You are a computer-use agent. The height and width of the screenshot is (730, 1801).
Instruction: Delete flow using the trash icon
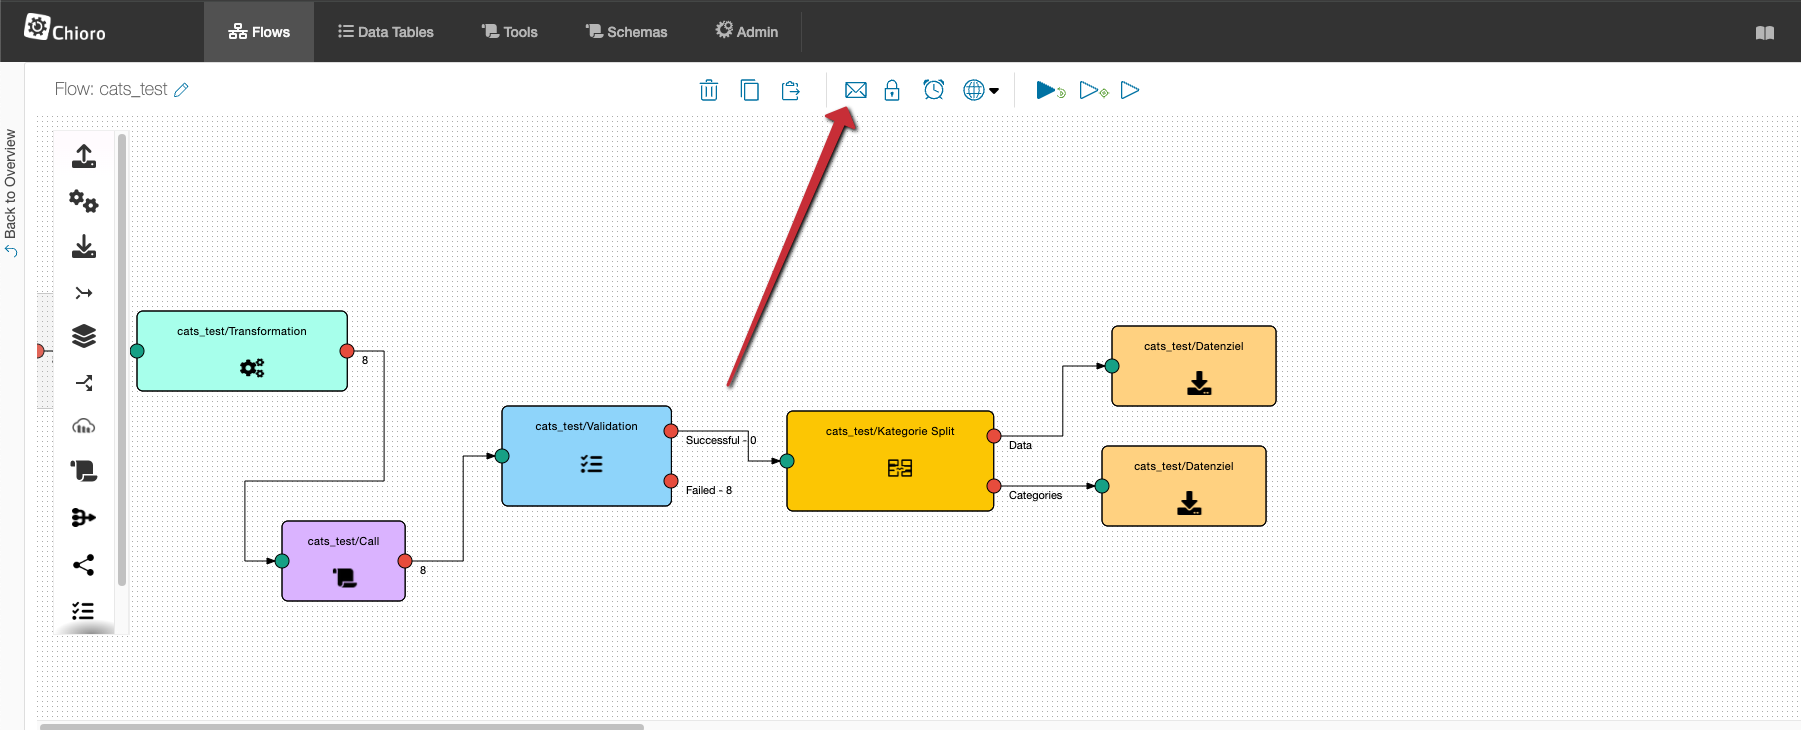[708, 90]
